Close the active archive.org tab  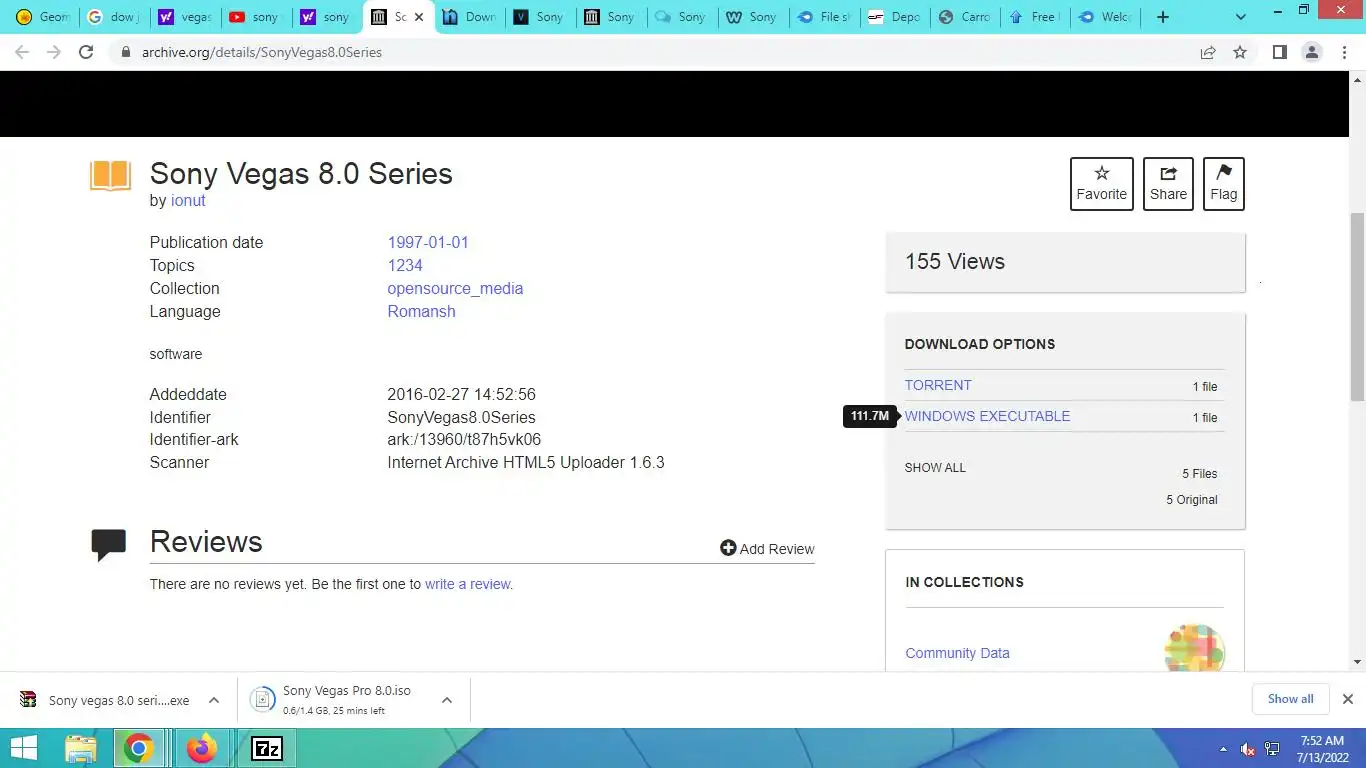coord(419,17)
